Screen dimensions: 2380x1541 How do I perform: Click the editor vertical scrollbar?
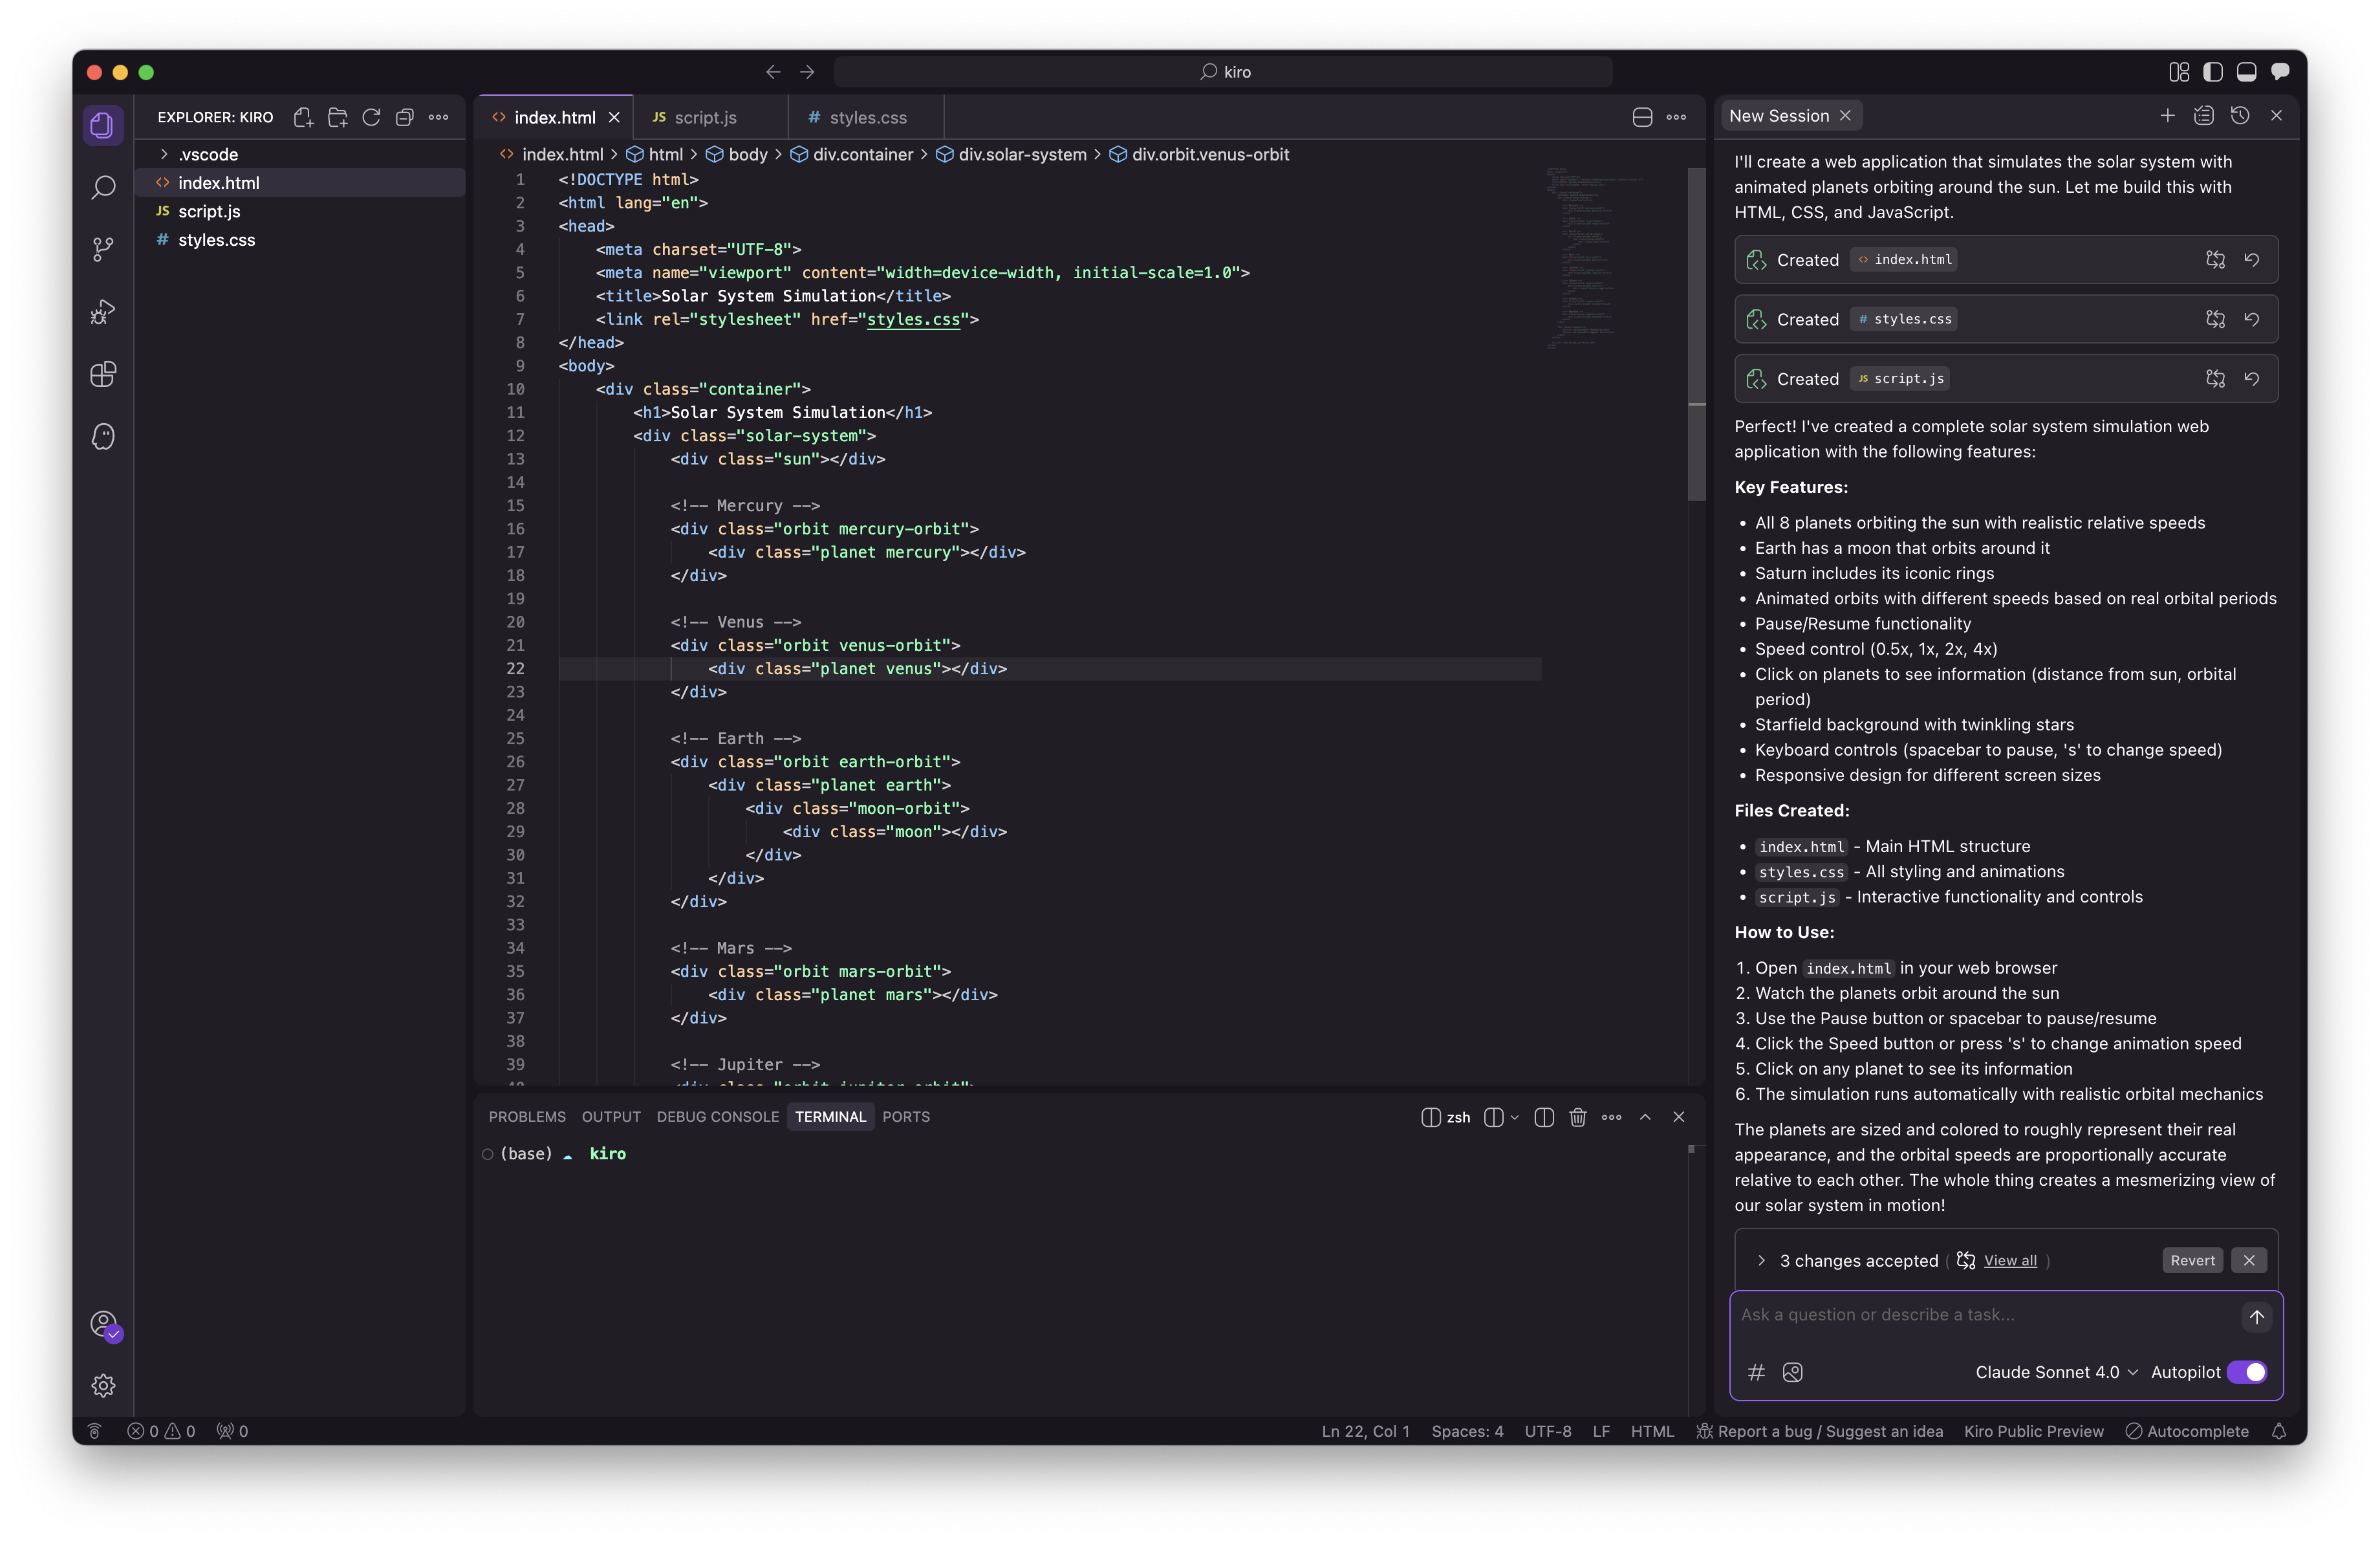(x=1696, y=333)
